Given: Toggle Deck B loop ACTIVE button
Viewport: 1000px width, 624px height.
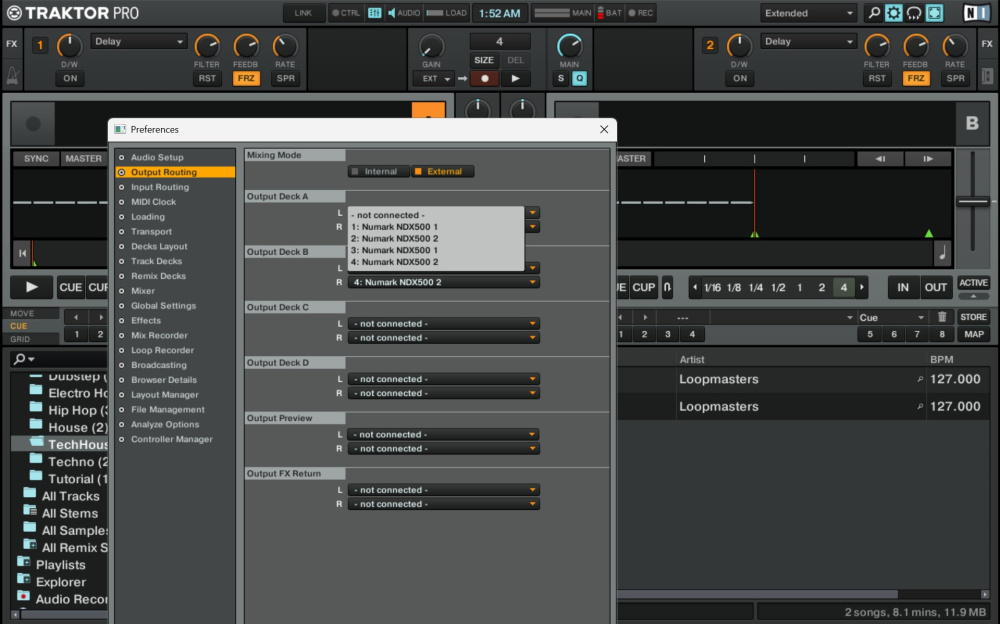Looking at the screenshot, I should point(973,283).
